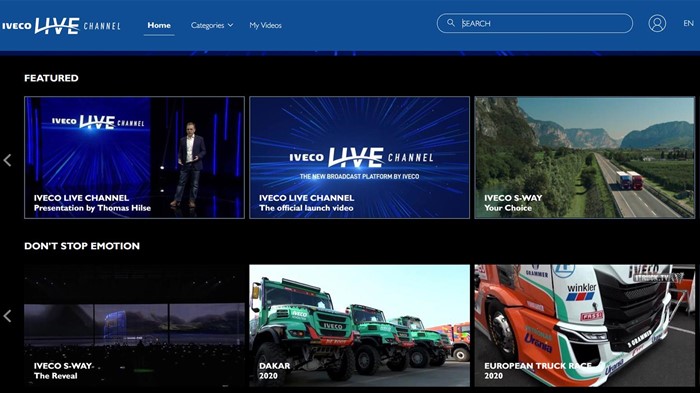Image resolution: width=700 pixels, height=393 pixels.
Task: Open IVECO S-WAY Your Choice video
Action: (x=584, y=158)
